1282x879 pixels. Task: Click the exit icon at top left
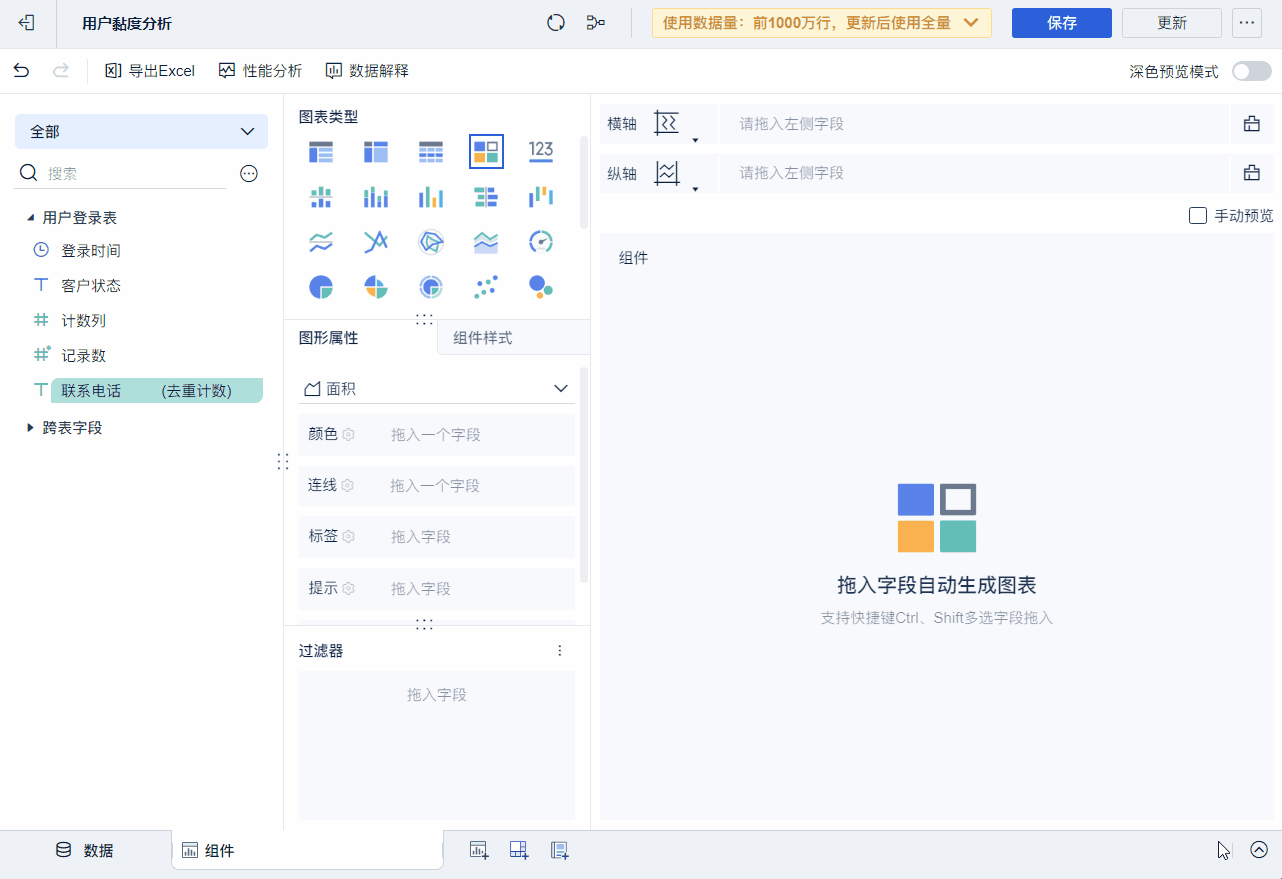[x=27, y=23]
